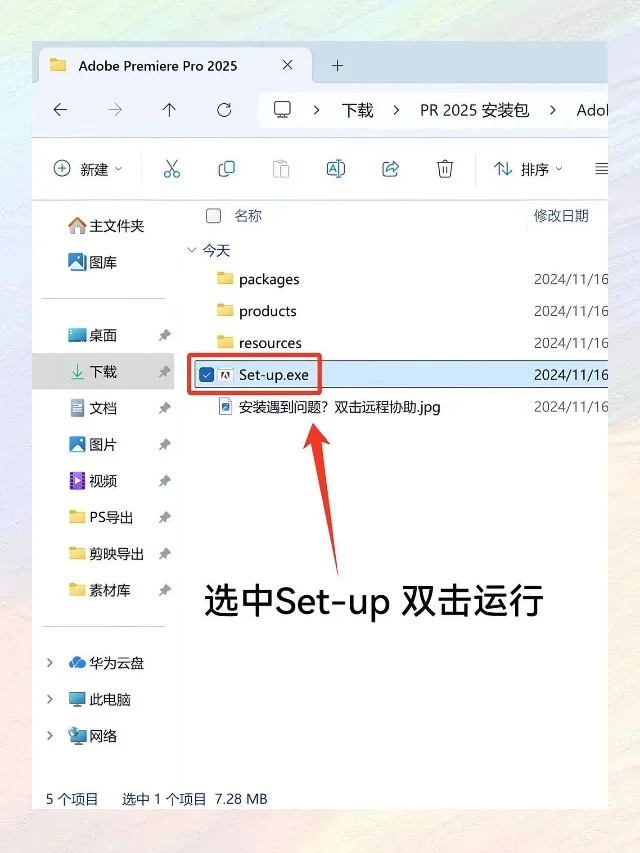Click the pin icon beside 下载
This screenshot has height=853, width=640.
tap(164, 372)
